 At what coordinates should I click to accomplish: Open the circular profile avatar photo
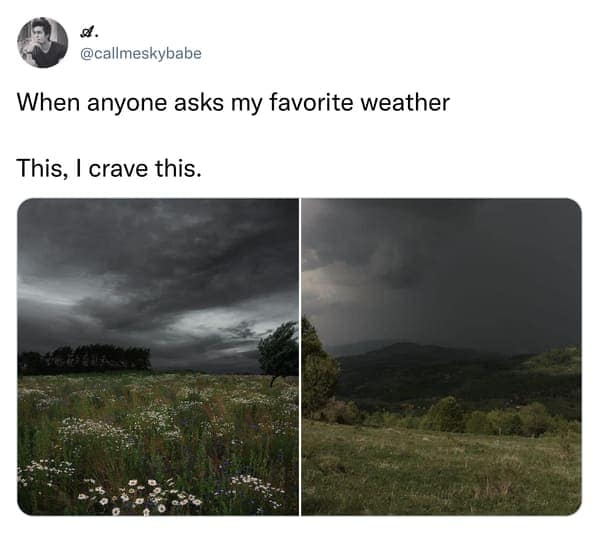43,42
